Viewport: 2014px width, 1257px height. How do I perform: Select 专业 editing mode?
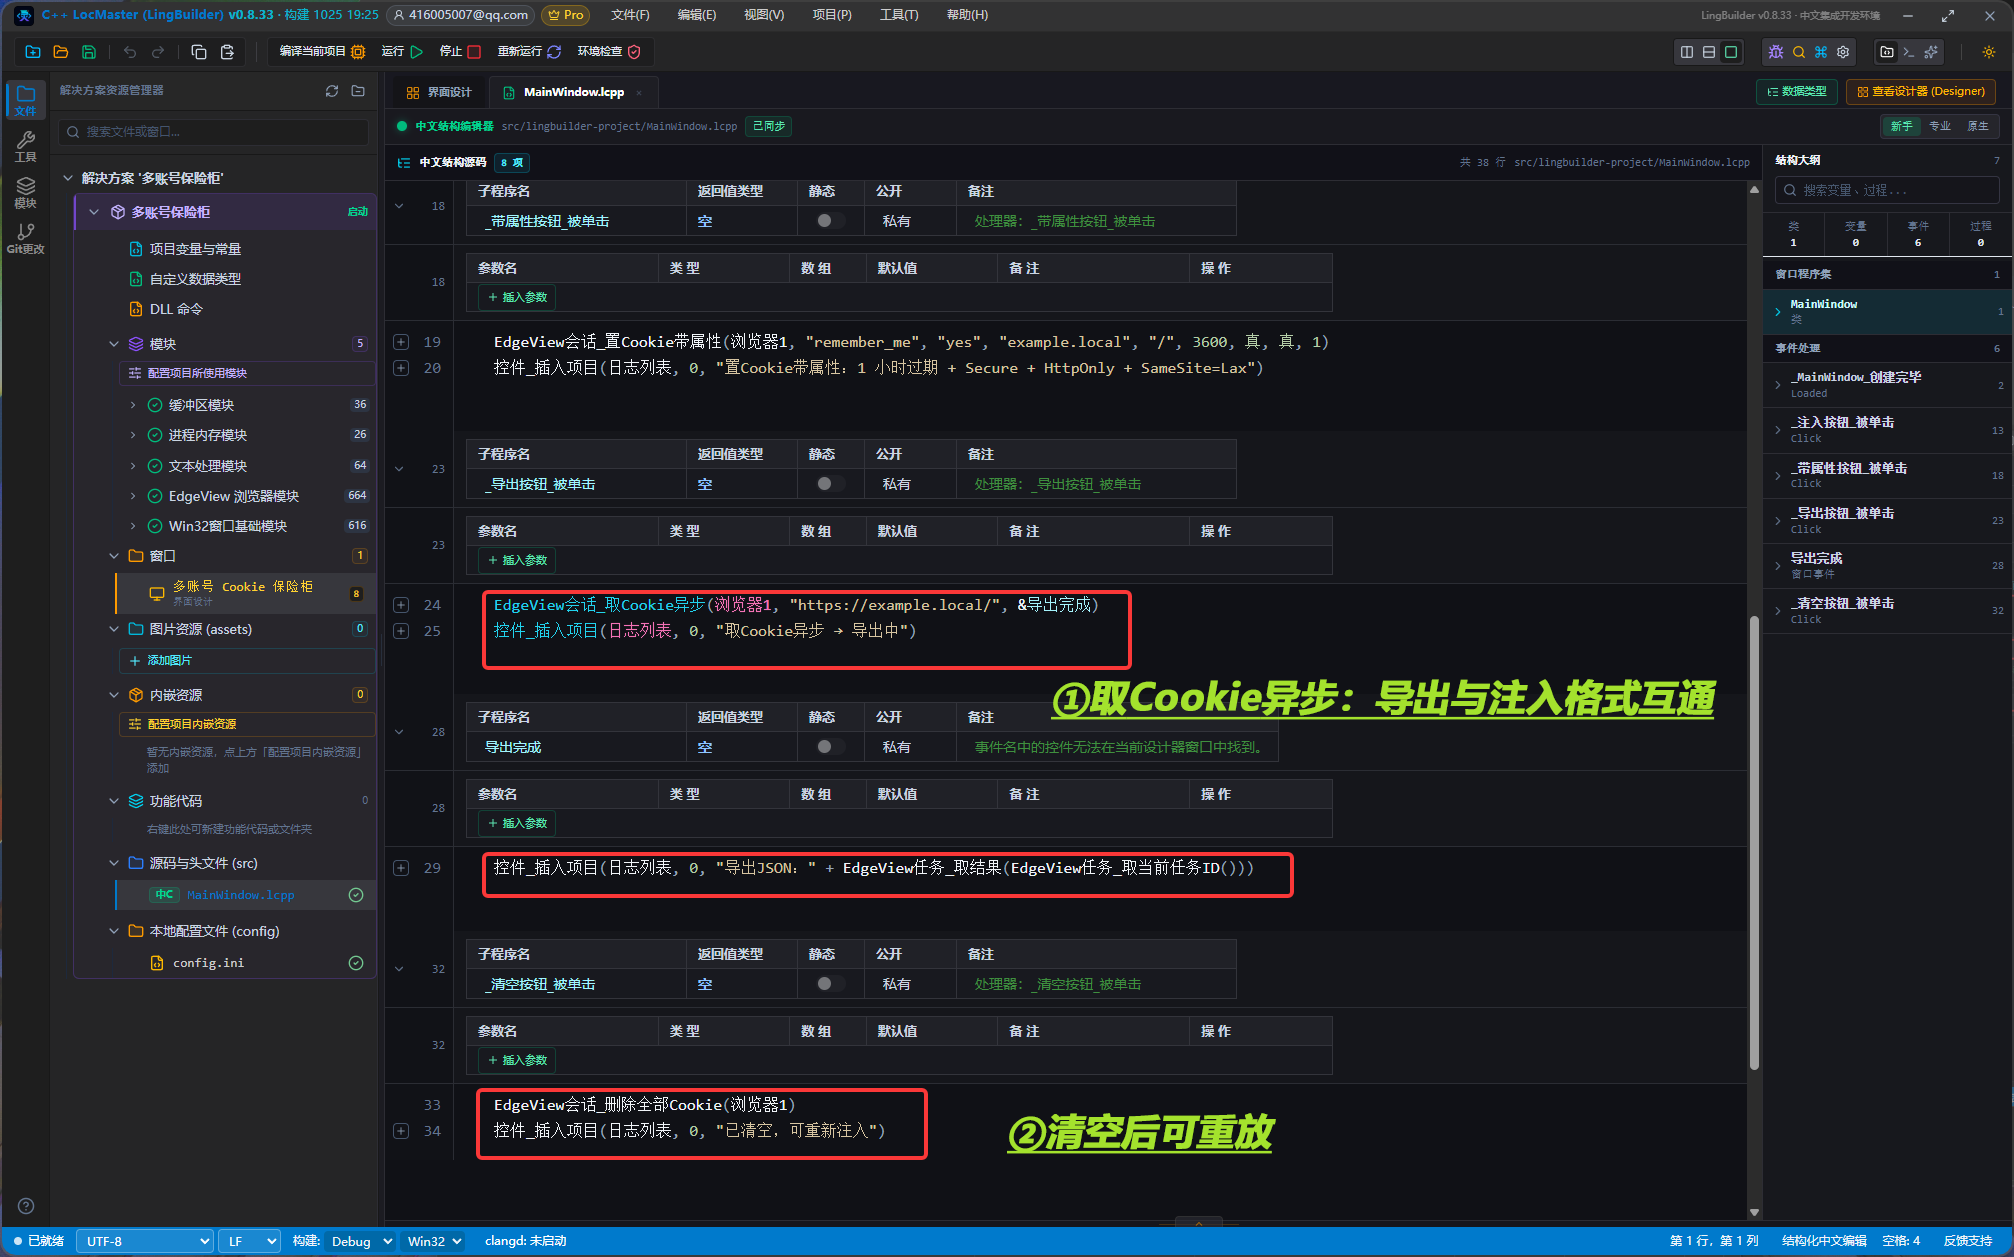click(x=1940, y=126)
